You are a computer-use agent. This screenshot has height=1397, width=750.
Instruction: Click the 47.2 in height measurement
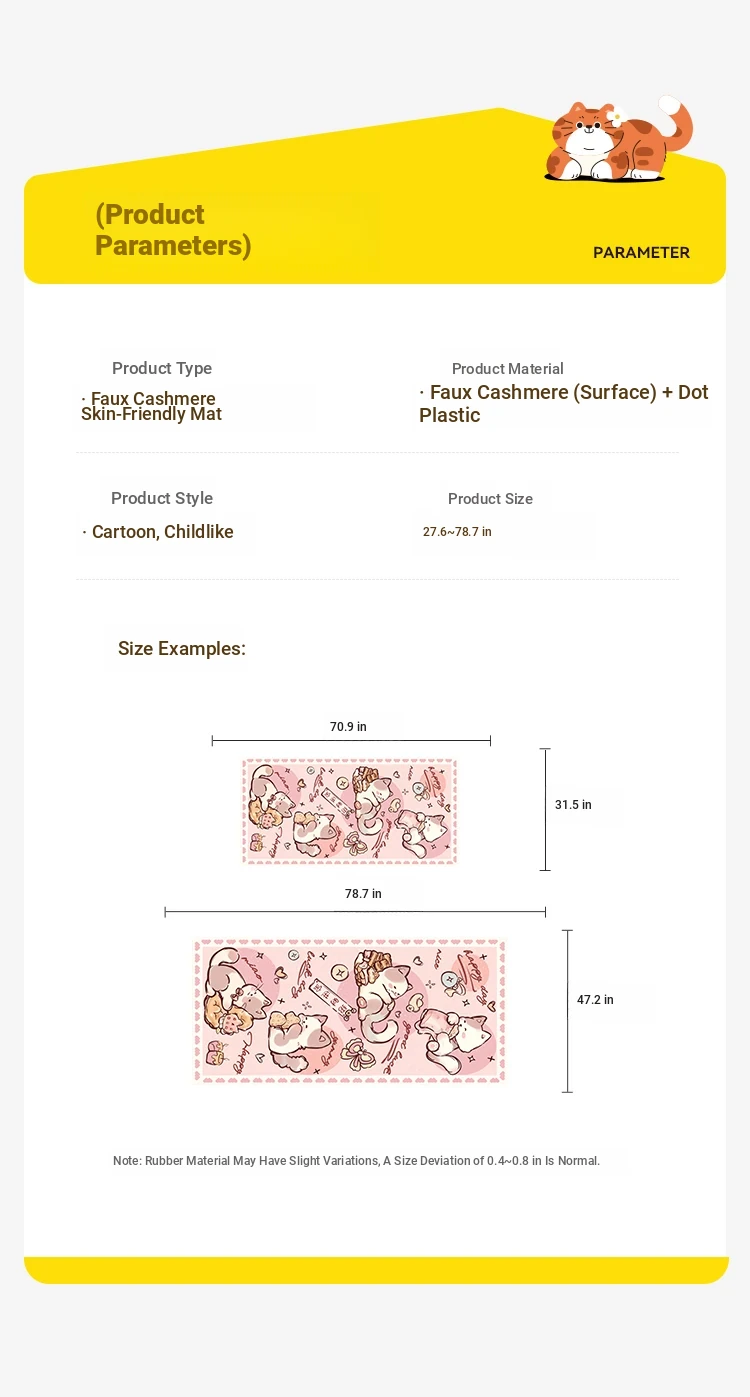coord(595,1000)
